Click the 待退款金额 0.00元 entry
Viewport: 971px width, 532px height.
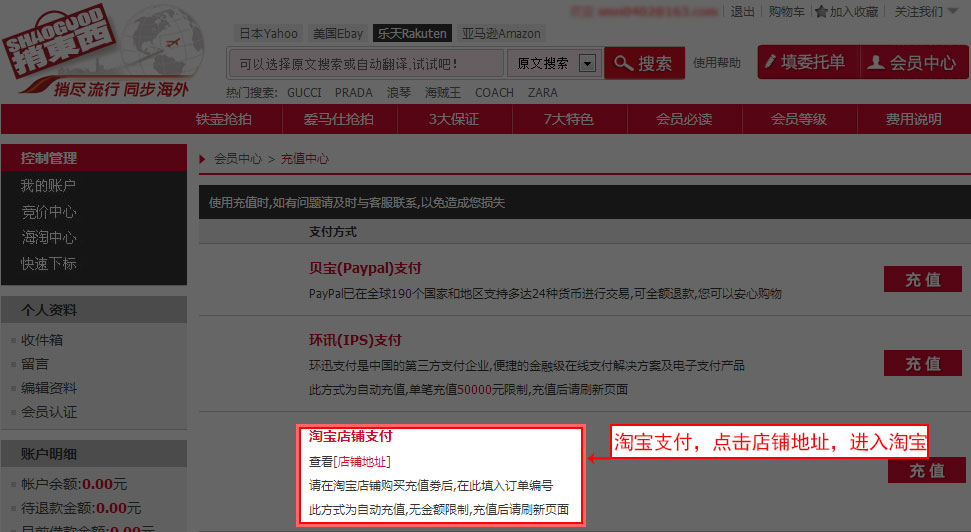[81, 508]
